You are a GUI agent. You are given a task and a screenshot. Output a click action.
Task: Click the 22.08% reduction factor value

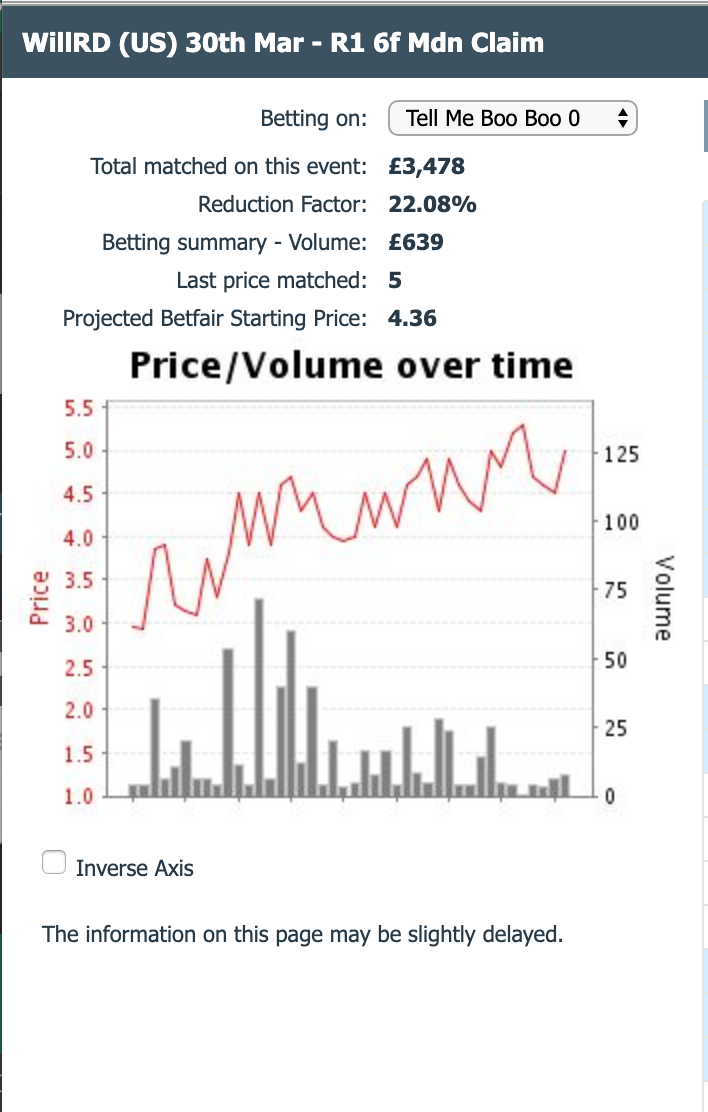tap(432, 204)
